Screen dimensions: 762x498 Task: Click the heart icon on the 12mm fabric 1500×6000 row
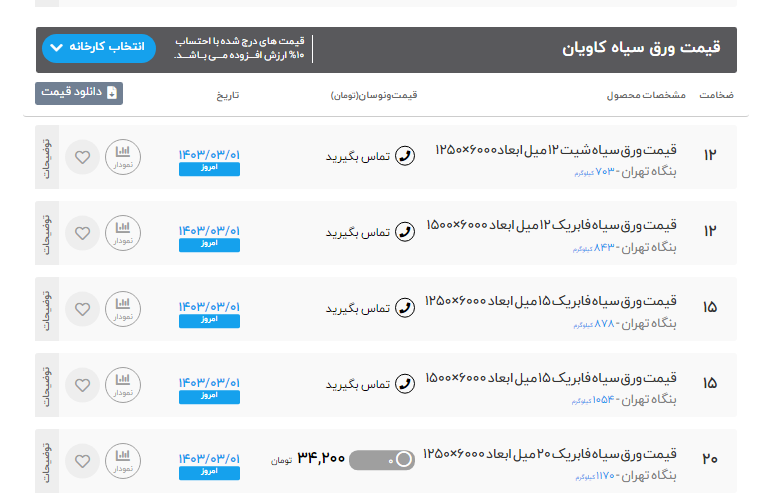pyautogui.click(x=83, y=233)
